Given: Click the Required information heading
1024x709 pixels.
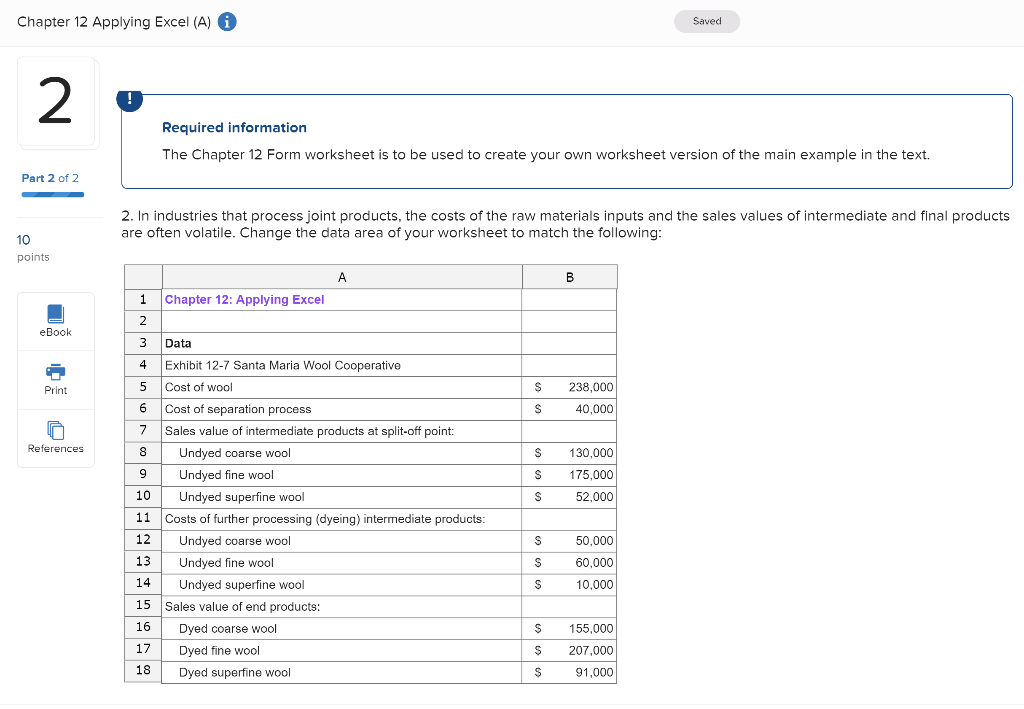Looking at the screenshot, I should click(x=234, y=127).
